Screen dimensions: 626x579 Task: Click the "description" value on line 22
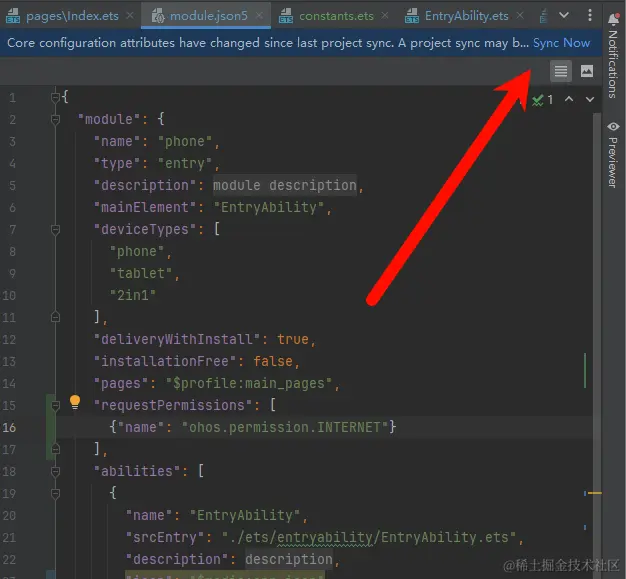[x=289, y=559]
